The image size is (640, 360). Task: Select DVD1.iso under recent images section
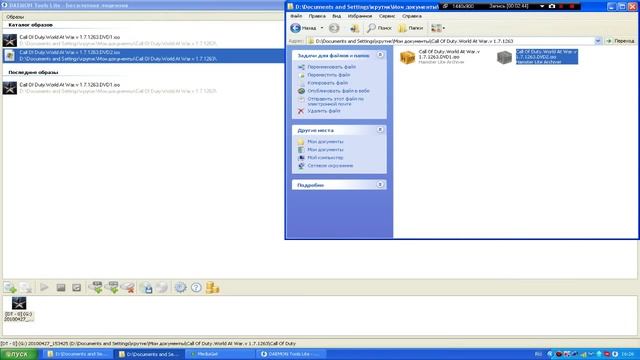click(x=143, y=88)
